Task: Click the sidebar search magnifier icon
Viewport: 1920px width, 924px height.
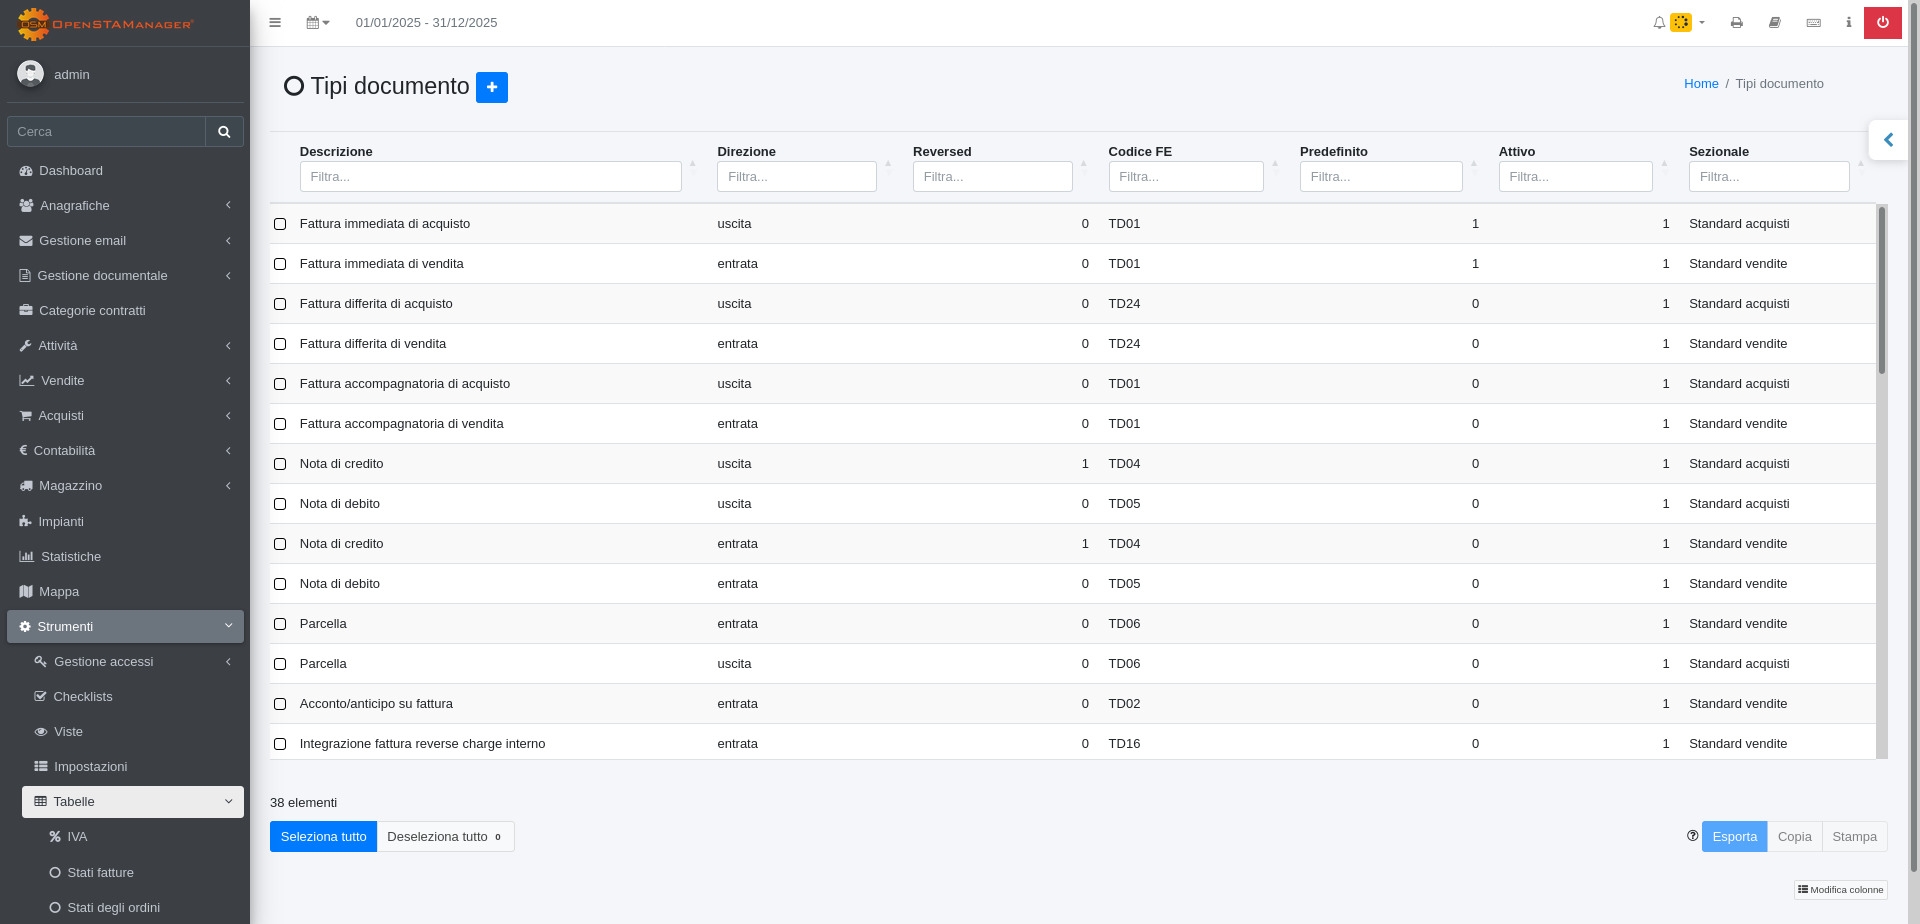Action: pyautogui.click(x=224, y=132)
